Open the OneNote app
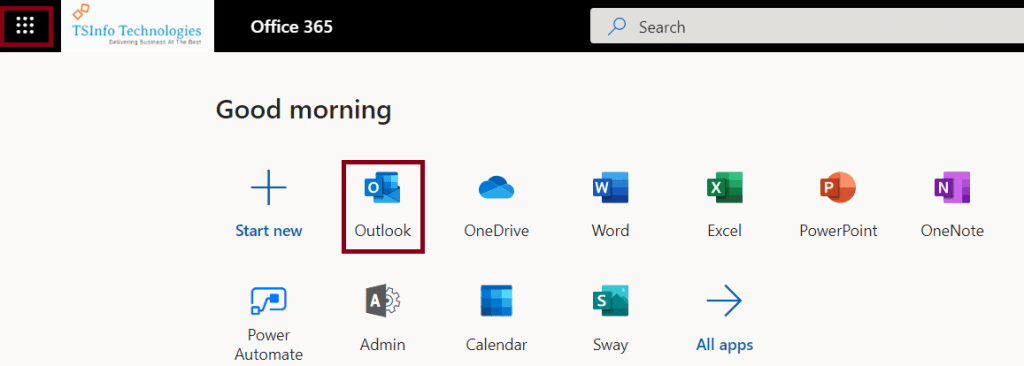1024x366 pixels. pos(952,206)
